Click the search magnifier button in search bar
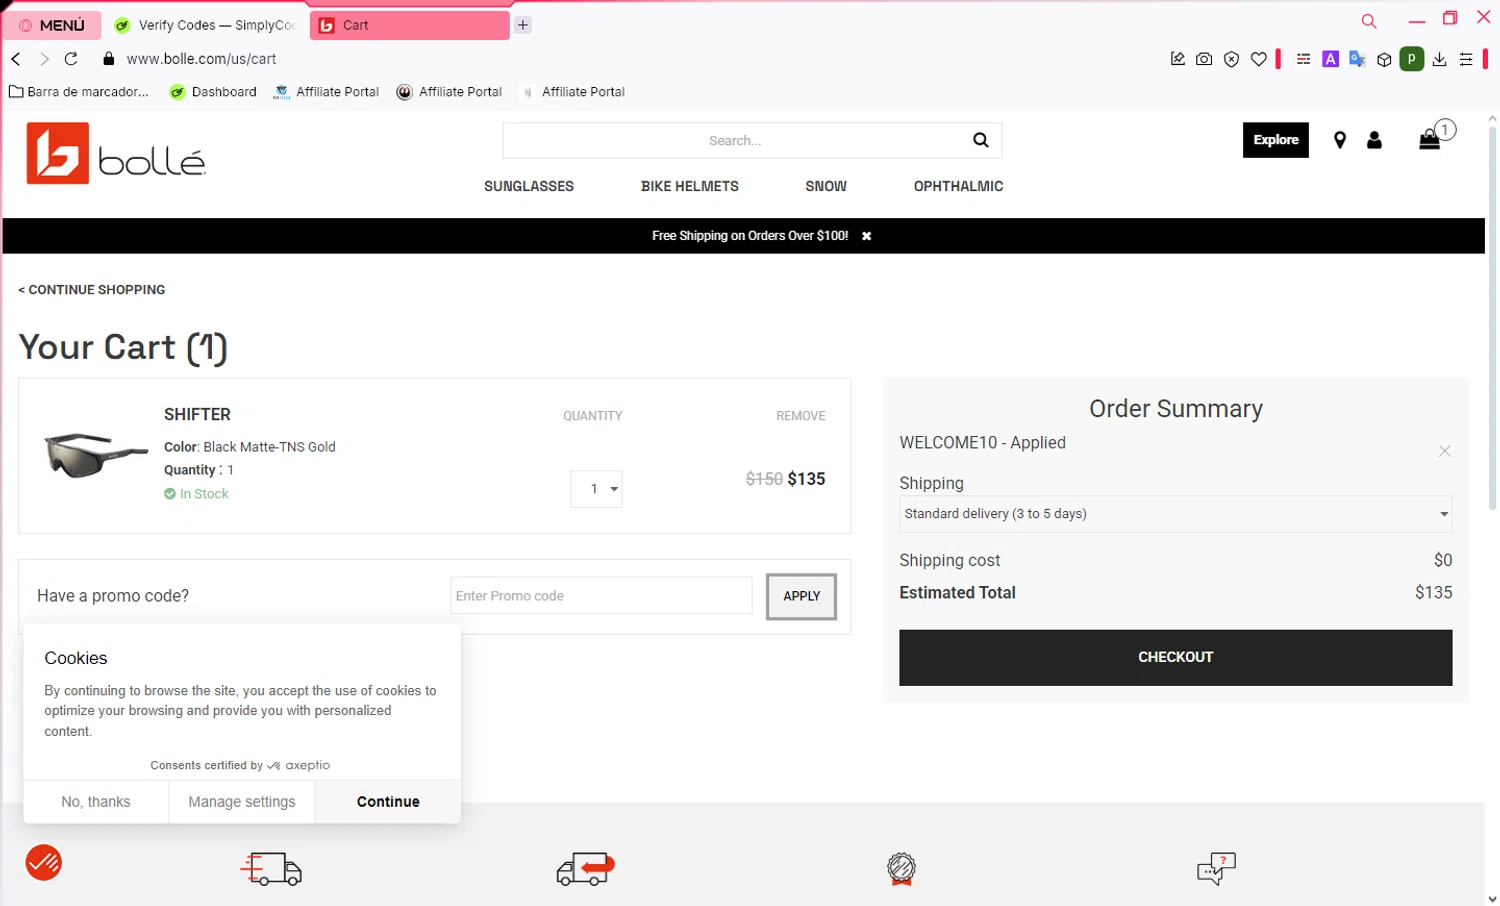This screenshot has width=1500, height=906. (981, 140)
